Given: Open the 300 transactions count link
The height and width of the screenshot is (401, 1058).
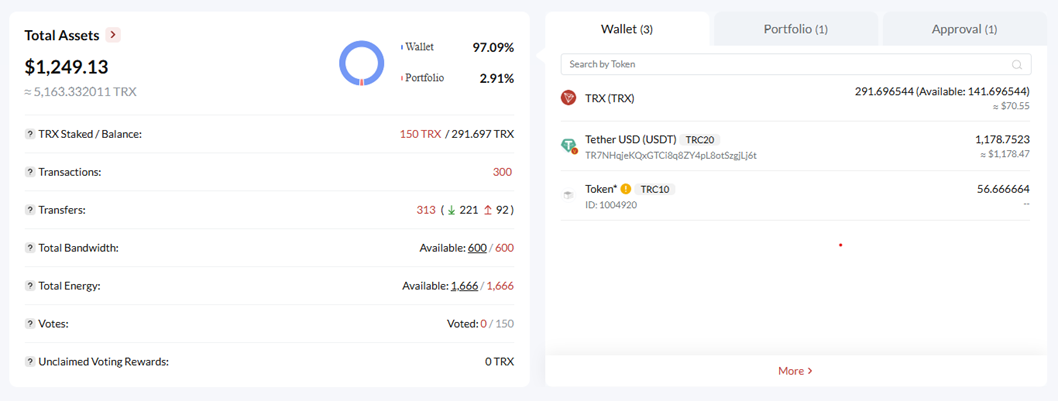Looking at the screenshot, I should click(502, 172).
